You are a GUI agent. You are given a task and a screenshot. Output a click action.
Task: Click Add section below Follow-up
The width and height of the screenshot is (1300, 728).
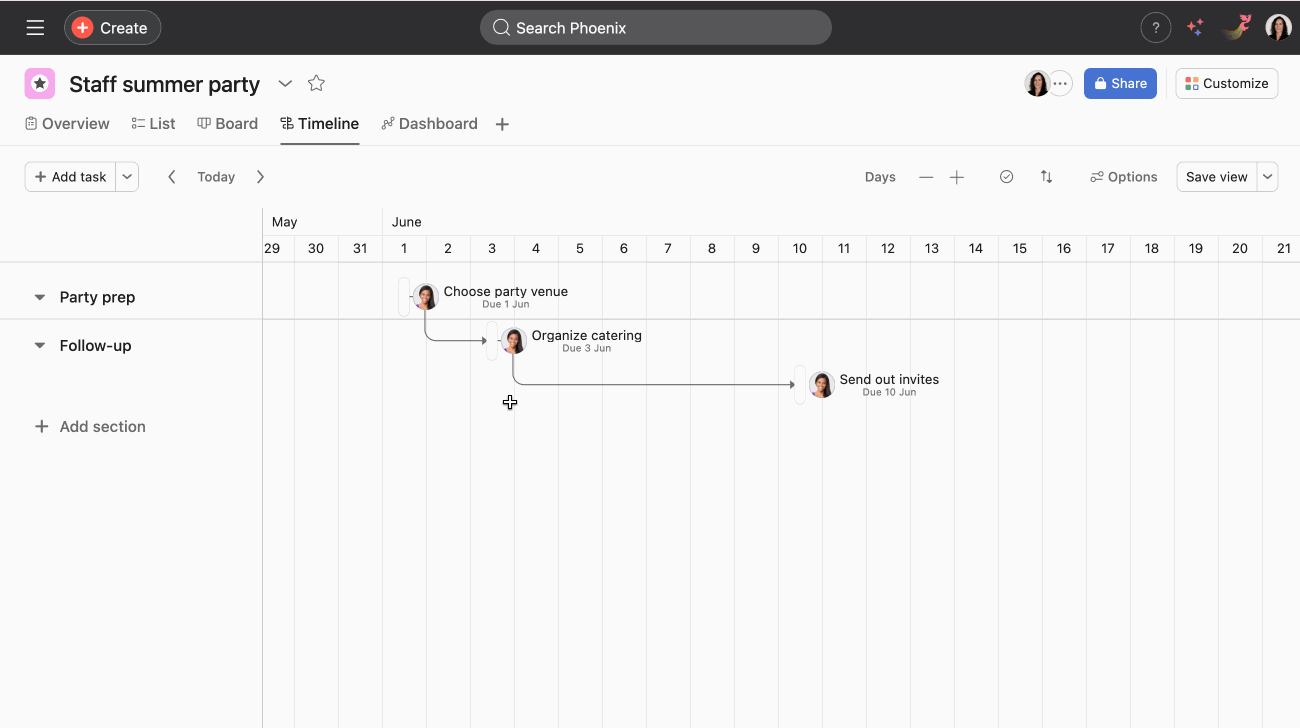90,426
